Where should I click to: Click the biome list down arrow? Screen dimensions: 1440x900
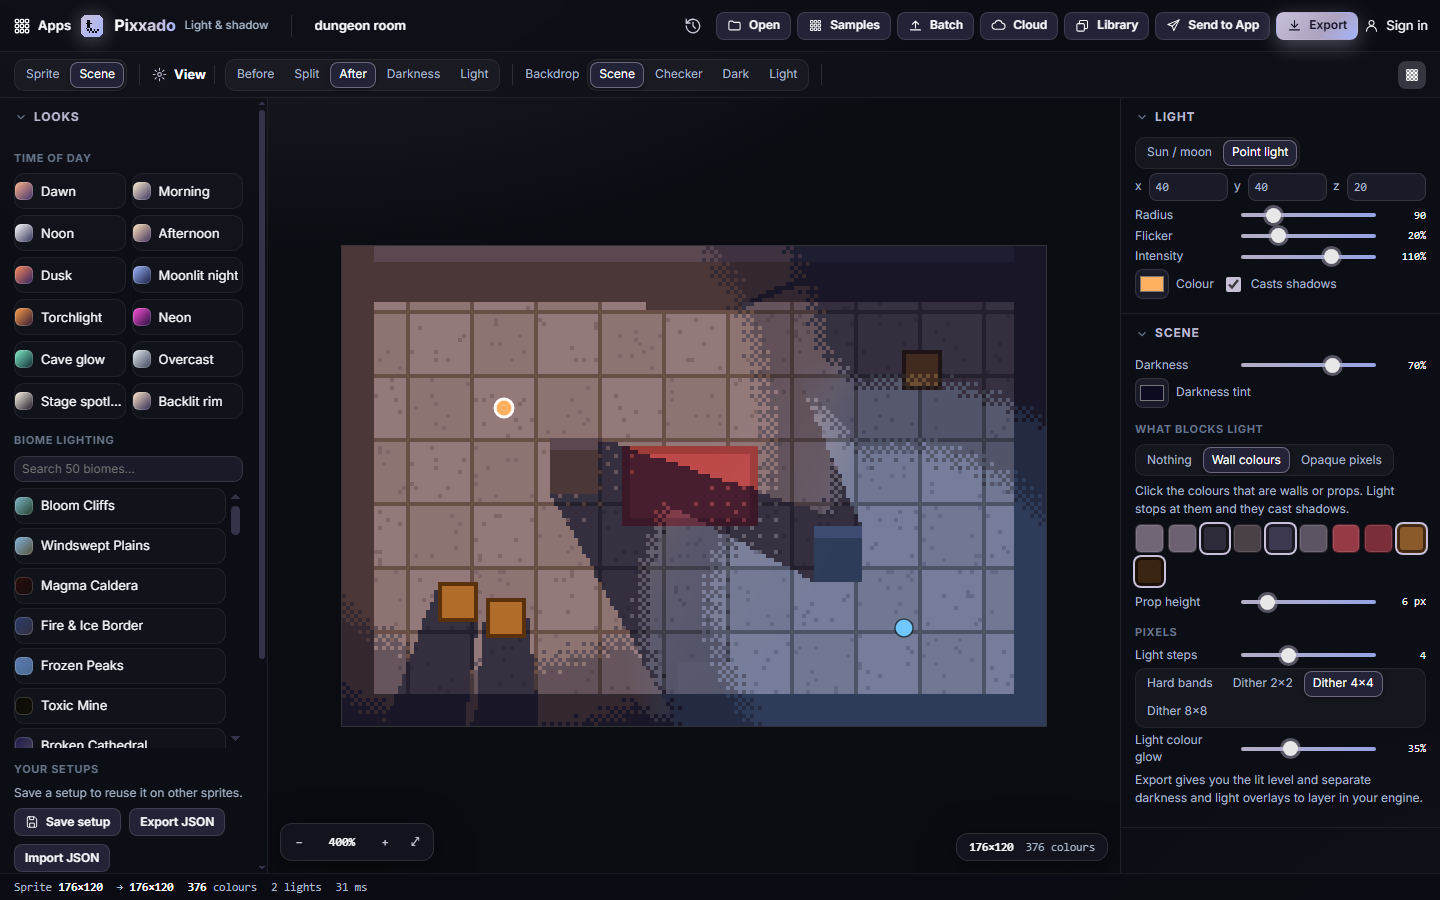[235, 738]
